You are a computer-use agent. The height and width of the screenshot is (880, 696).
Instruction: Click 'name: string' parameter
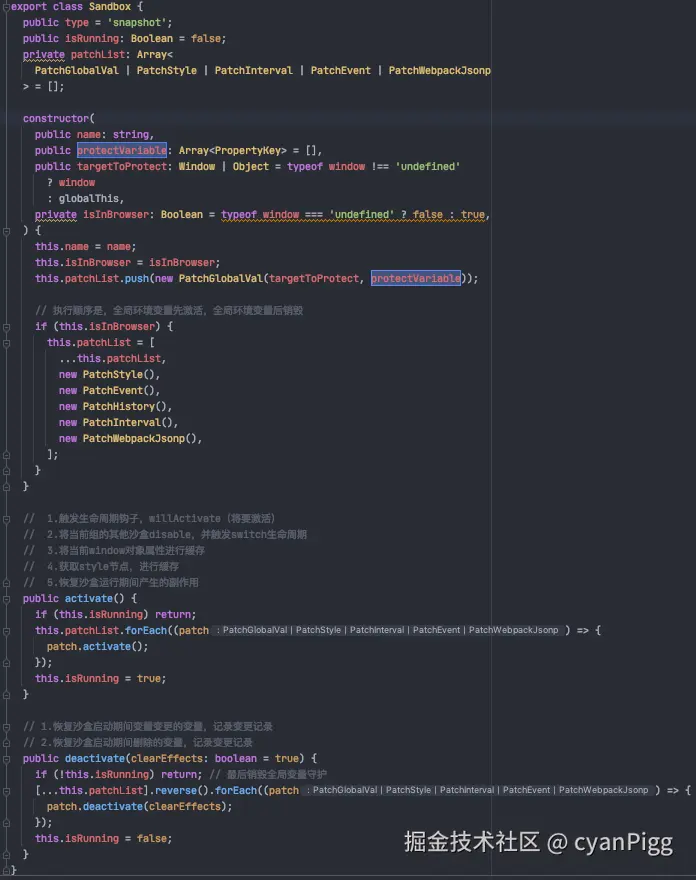(113, 135)
